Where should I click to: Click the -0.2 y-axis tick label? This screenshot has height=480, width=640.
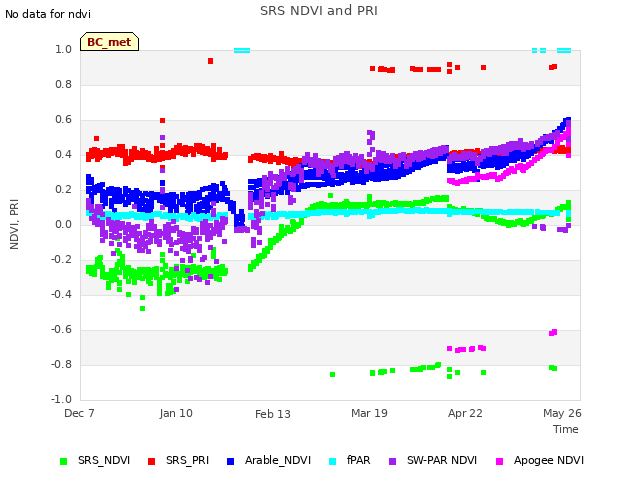(61, 259)
